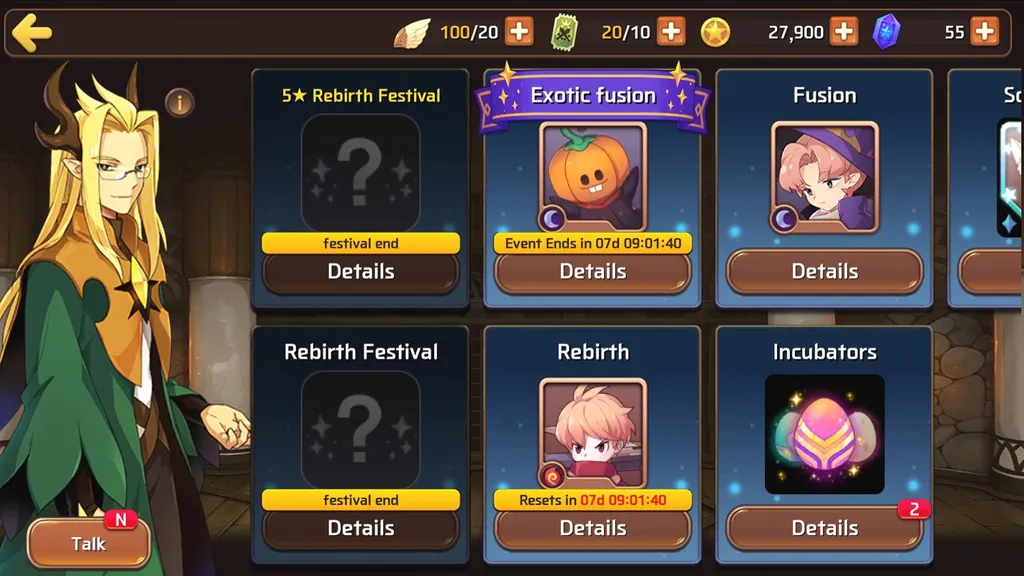The height and width of the screenshot is (576, 1024).
Task: Open the info icon near the character
Action: click(180, 103)
